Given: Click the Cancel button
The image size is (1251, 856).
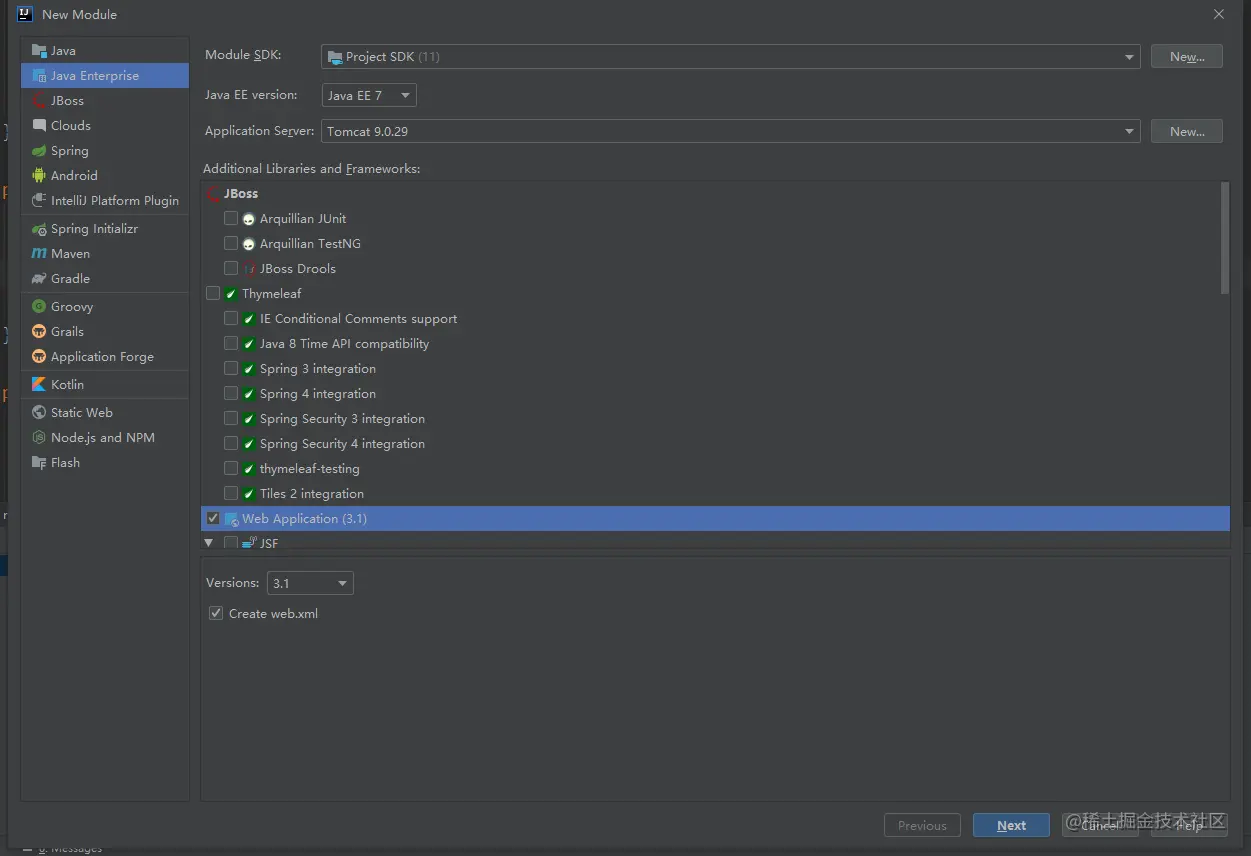Looking at the screenshot, I should (x=1099, y=825).
